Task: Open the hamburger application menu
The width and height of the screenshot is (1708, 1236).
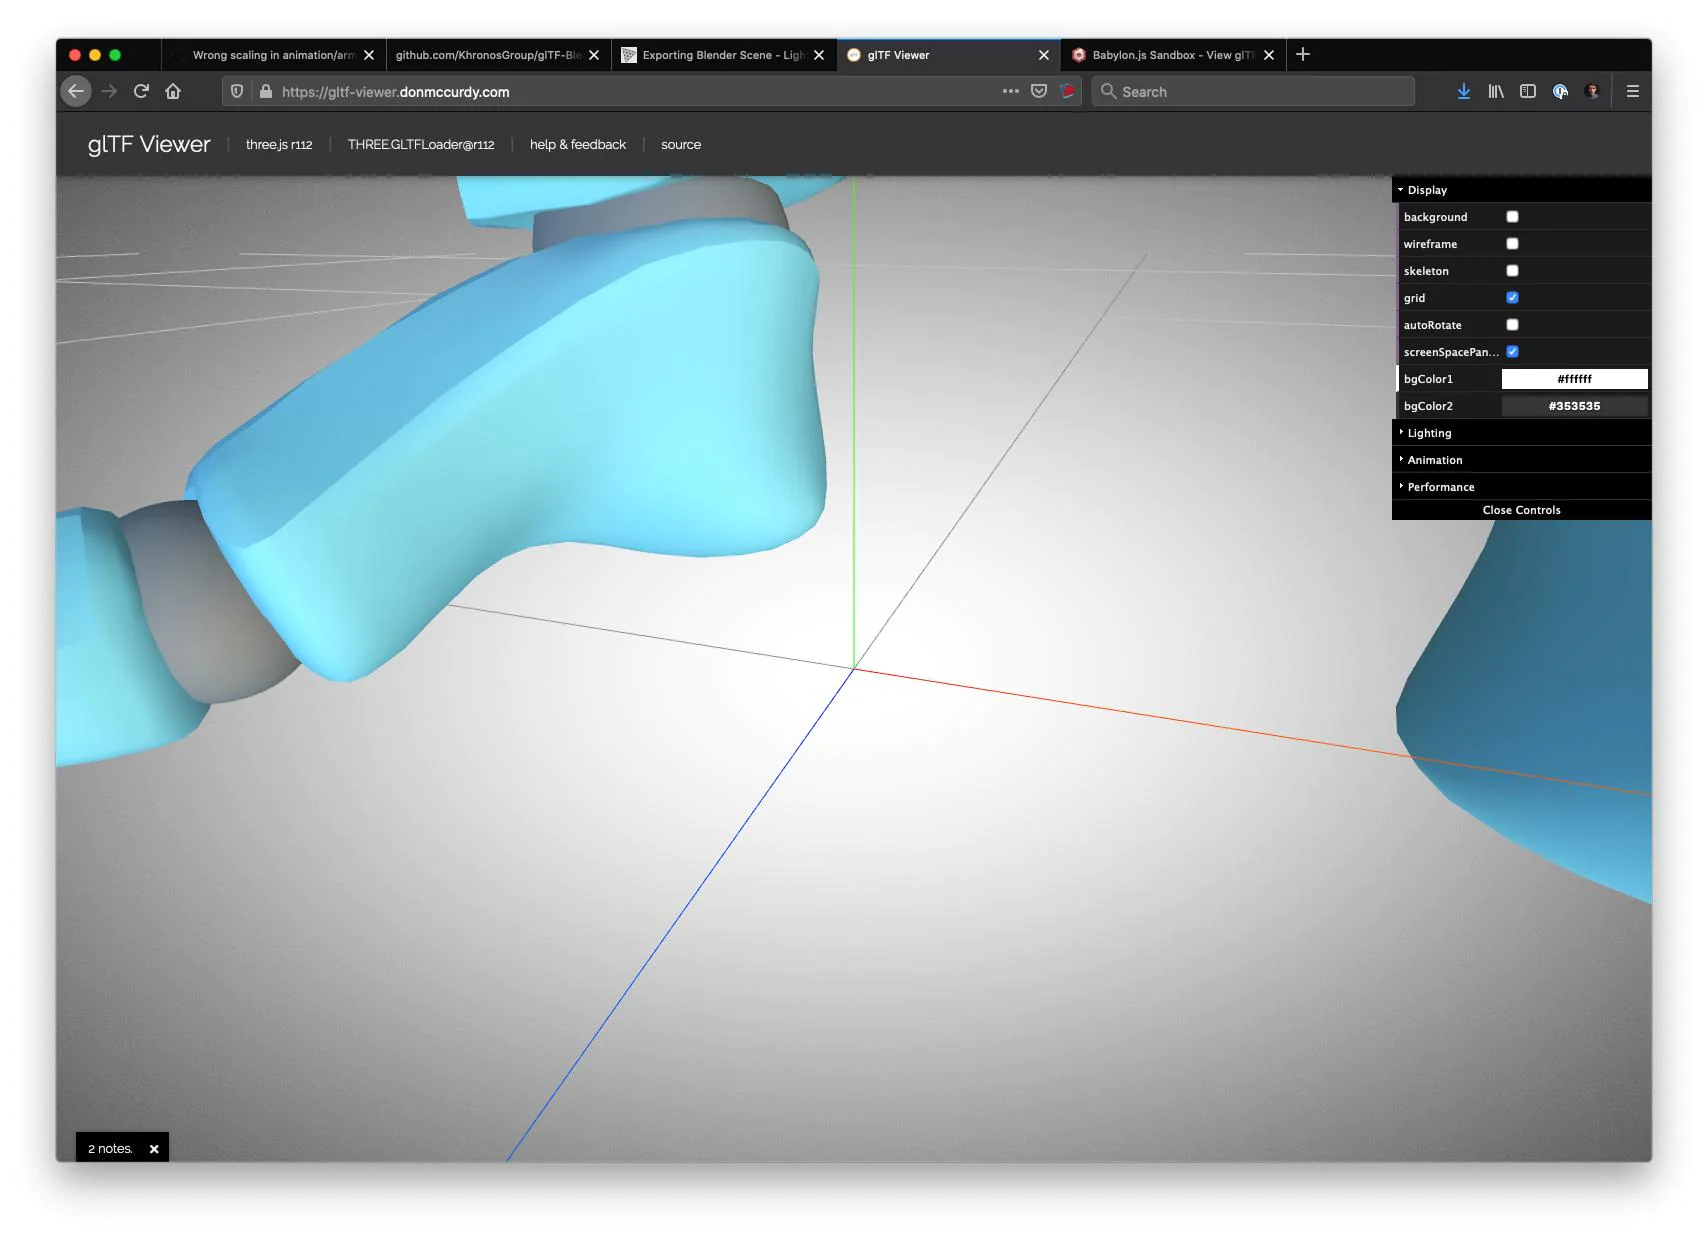Action: (1633, 91)
